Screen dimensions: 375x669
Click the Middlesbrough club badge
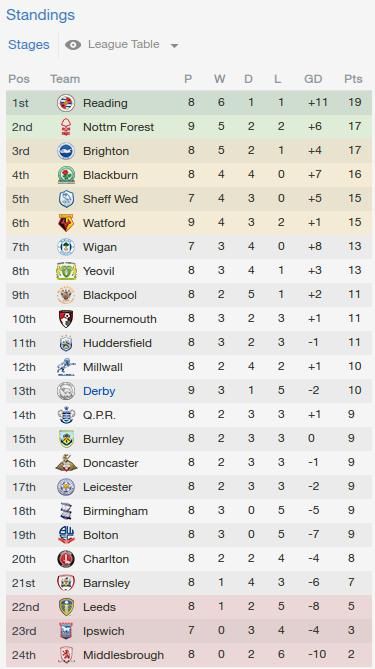(66, 654)
